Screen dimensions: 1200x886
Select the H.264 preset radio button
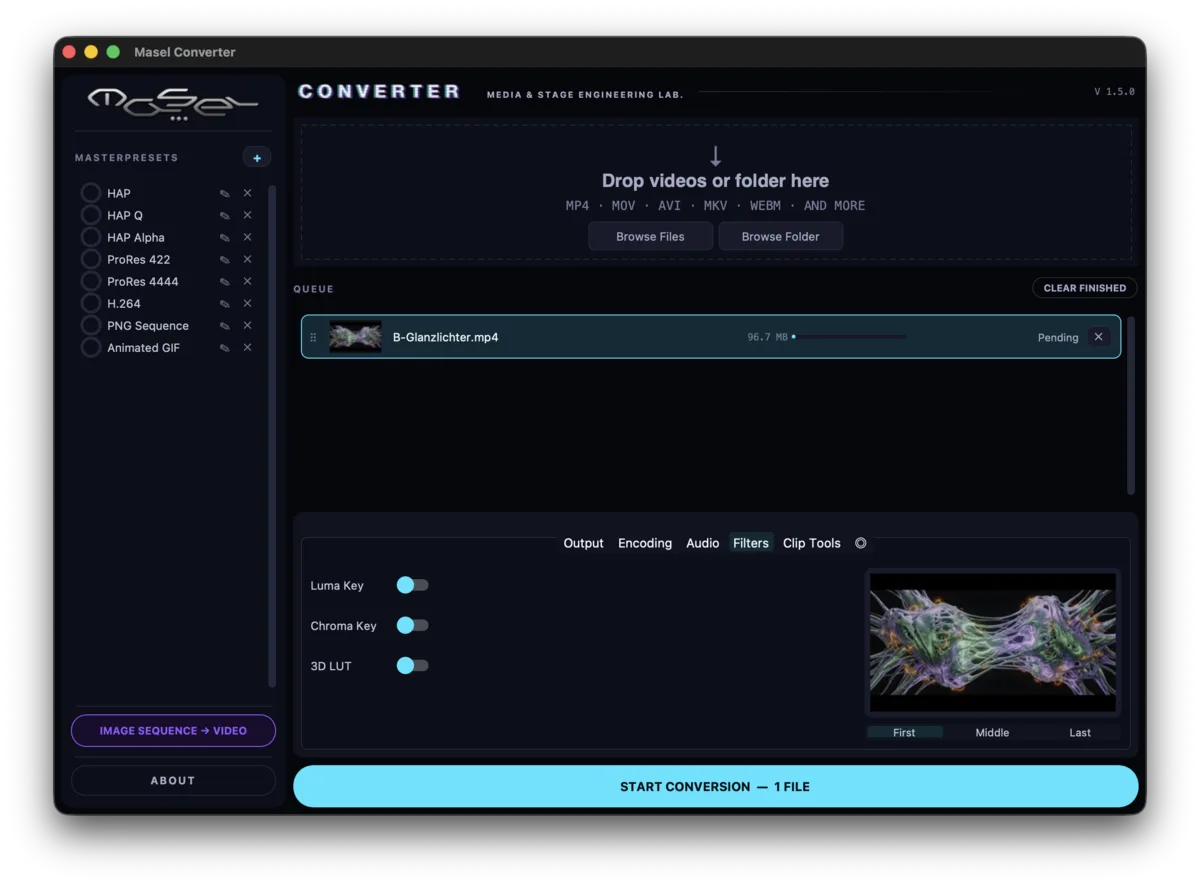point(91,303)
